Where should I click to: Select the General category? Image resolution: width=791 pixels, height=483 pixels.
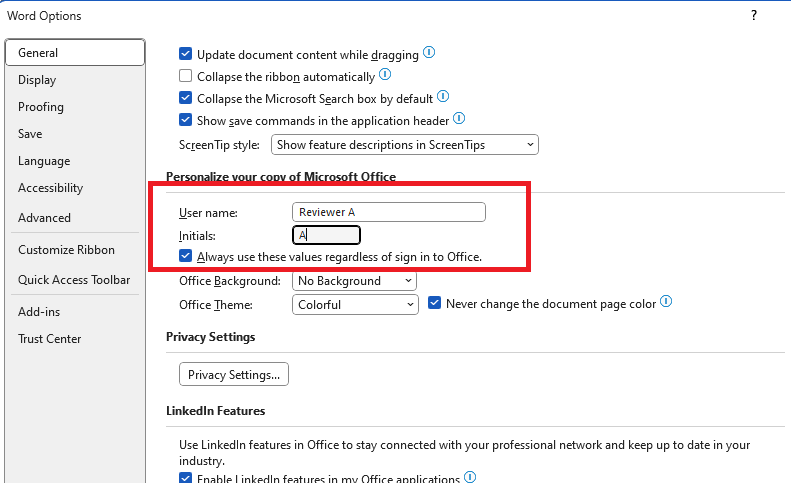[75, 52]
